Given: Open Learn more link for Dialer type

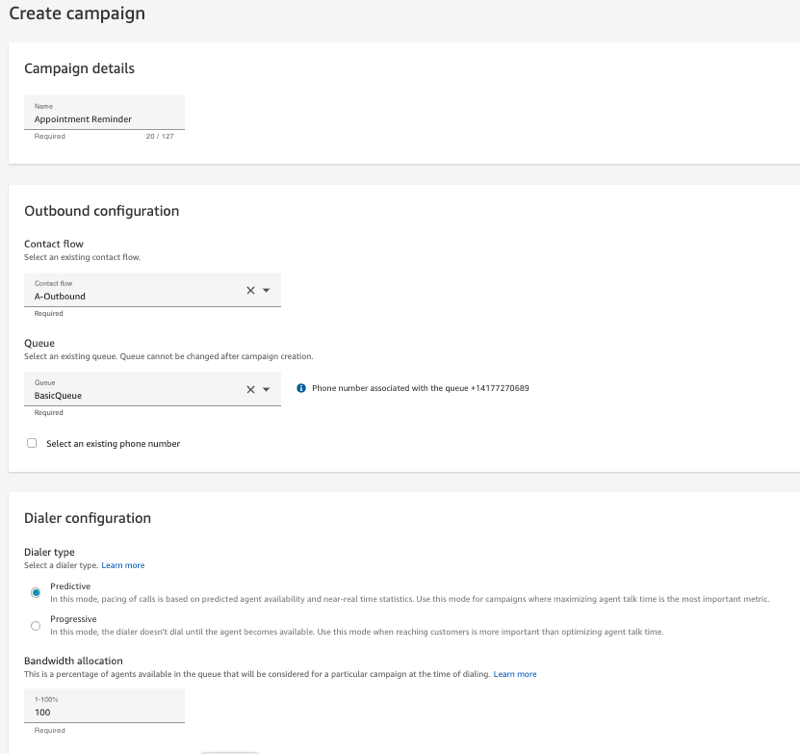Looking at the screenshot, I should 123,566.
